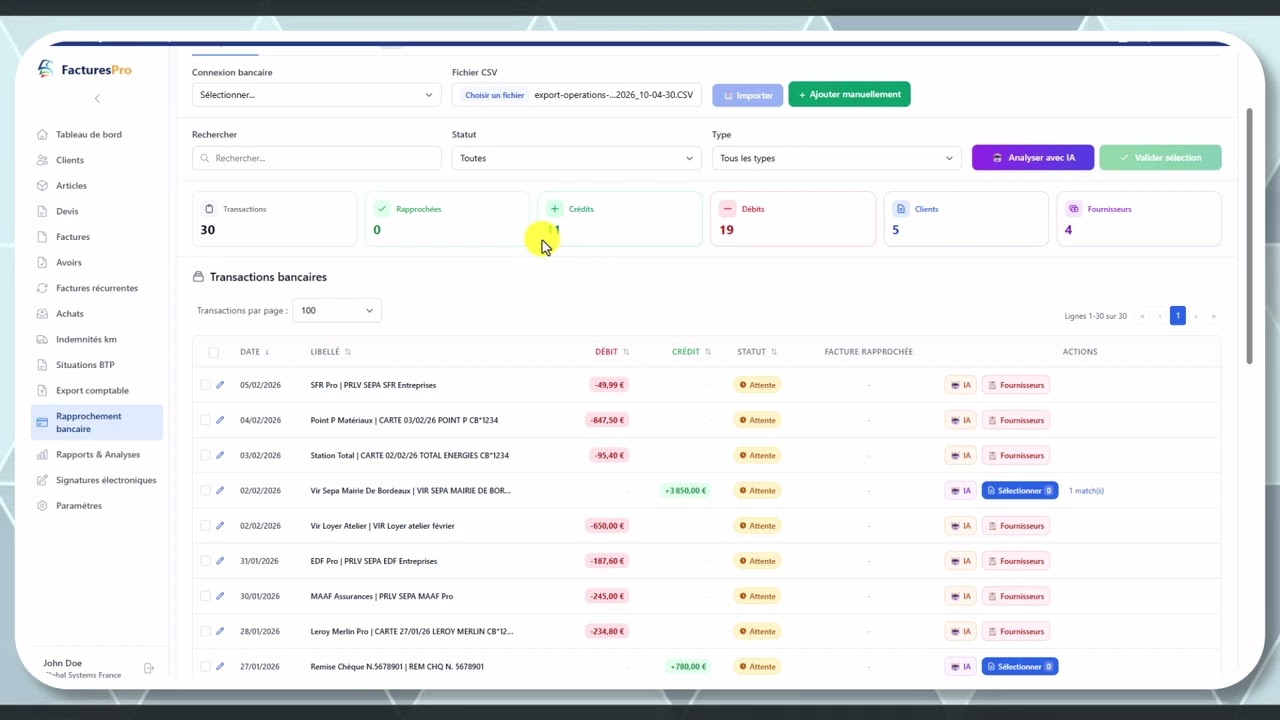Click the Fournisseurs summary card
The width and height of the screenshot is (1280, 720).
pos(1139,219)
